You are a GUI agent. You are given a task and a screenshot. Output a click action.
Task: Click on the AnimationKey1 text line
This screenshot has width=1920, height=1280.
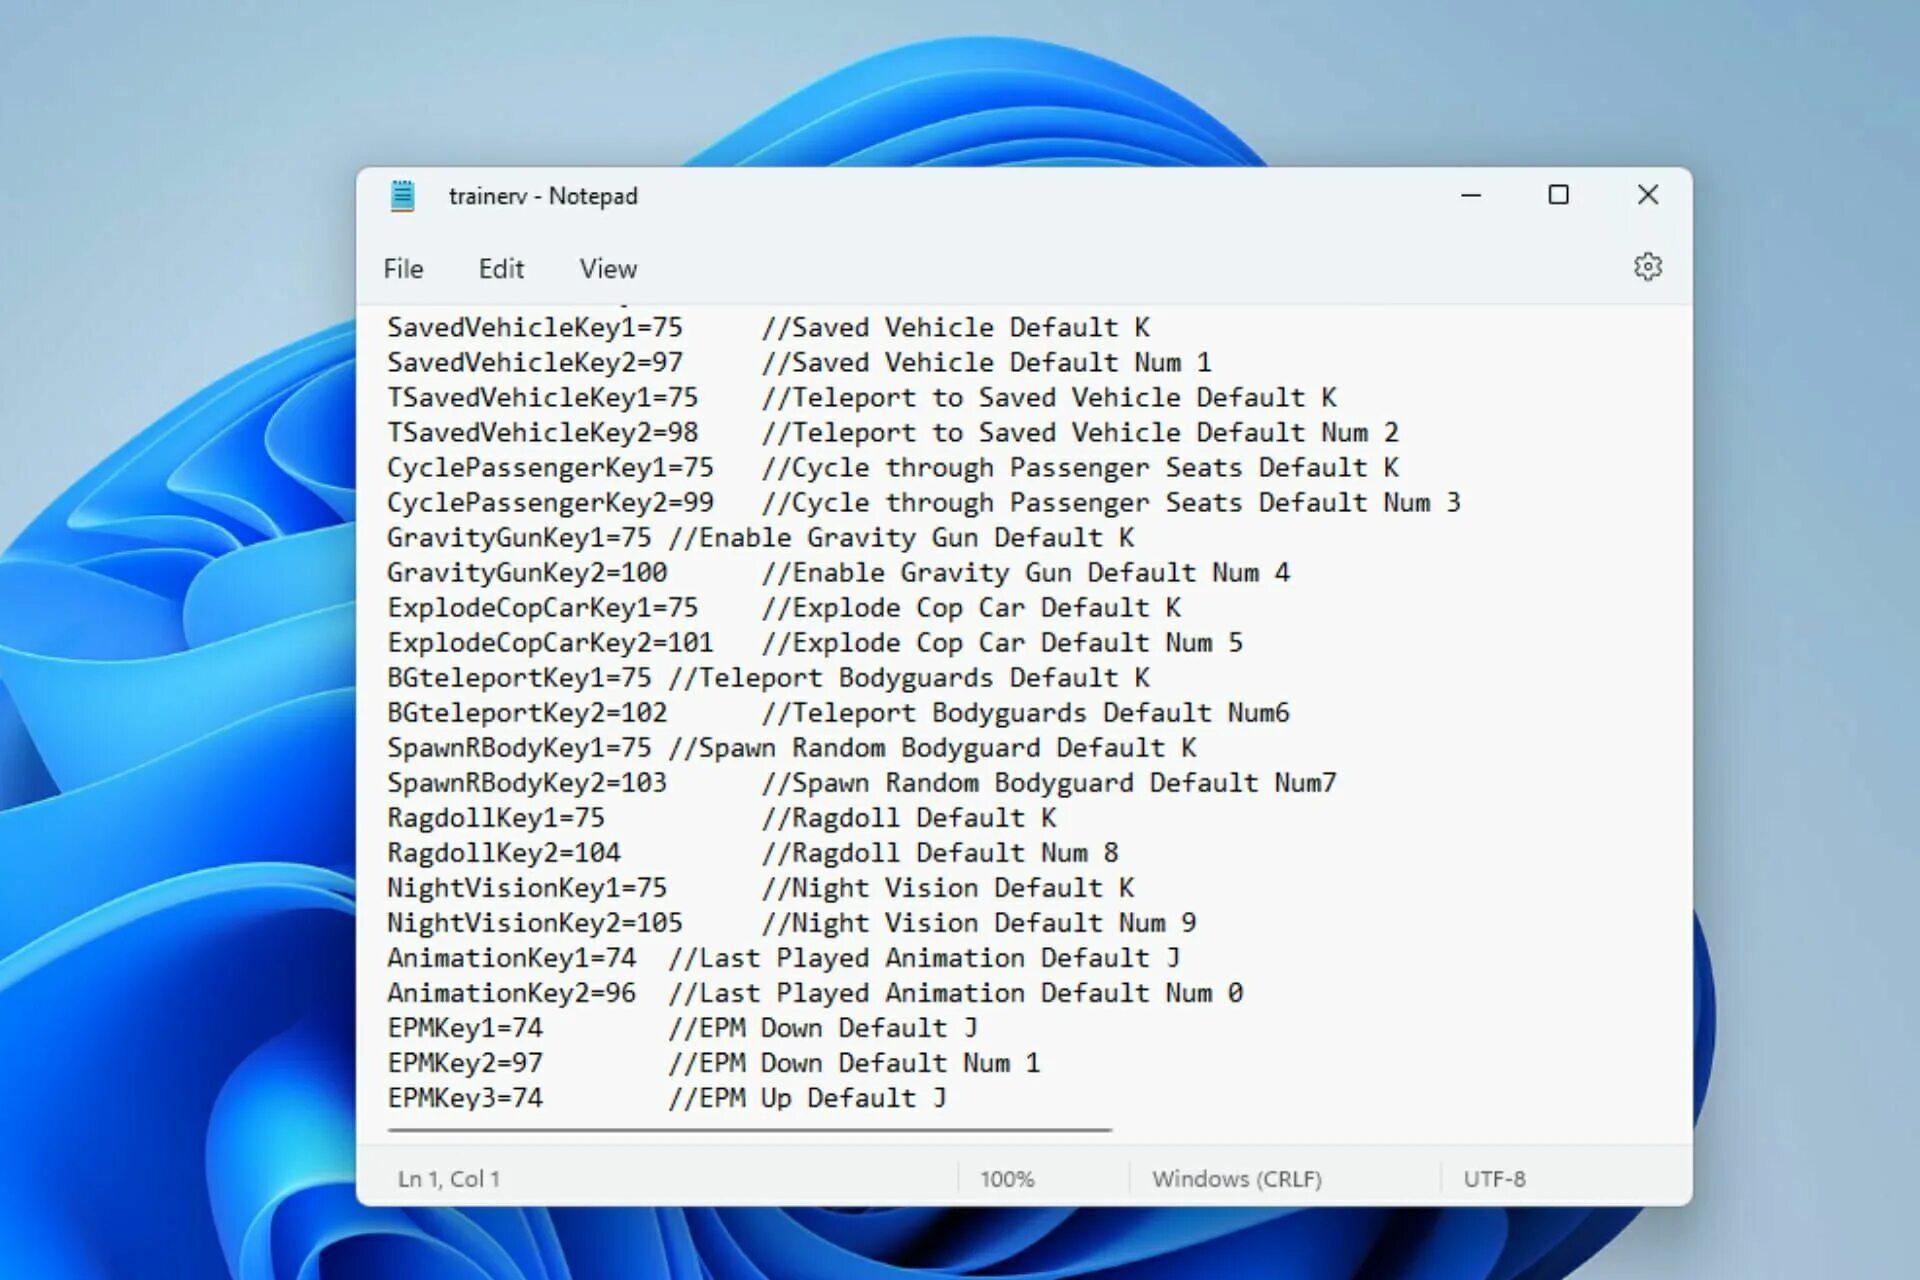tap(783, 959)
